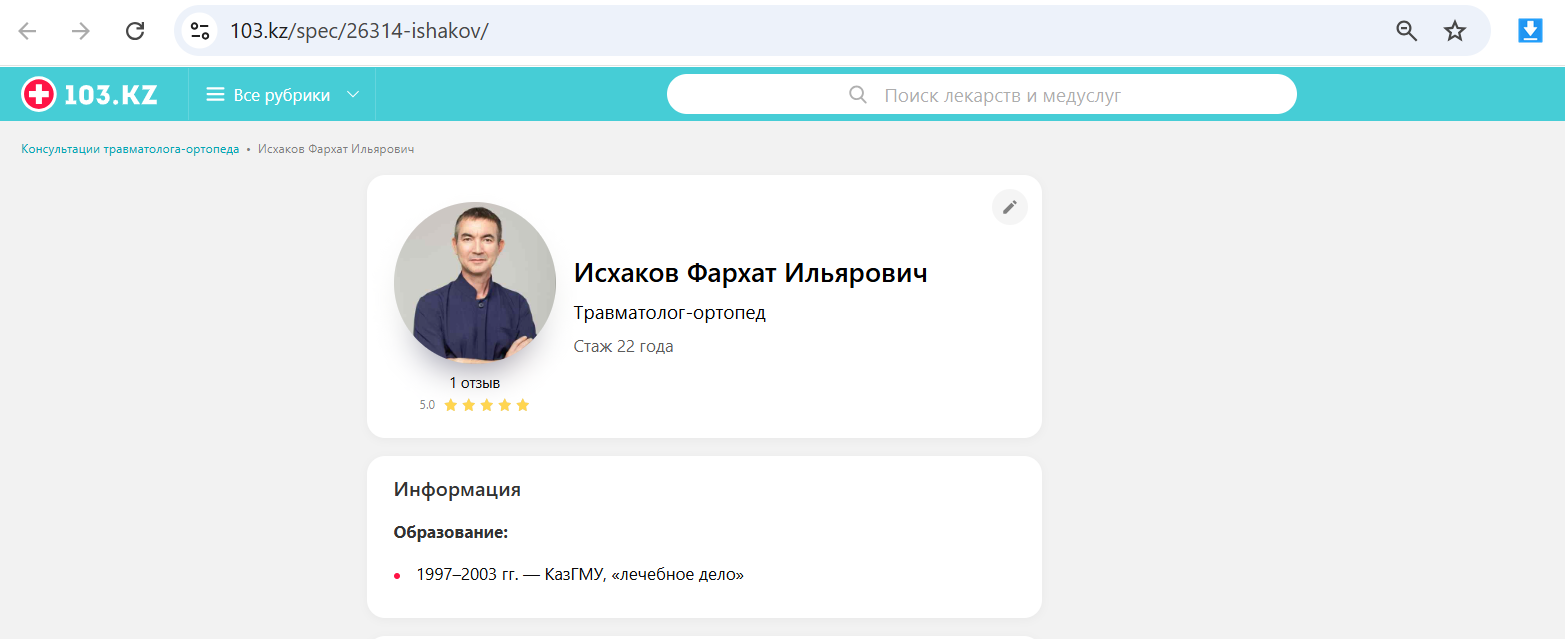Image resolution: width=1565 pixels, height=639 pixels.
Task: Click the Информация section heading
Action: pyautogui.click(x=457, y=490)
